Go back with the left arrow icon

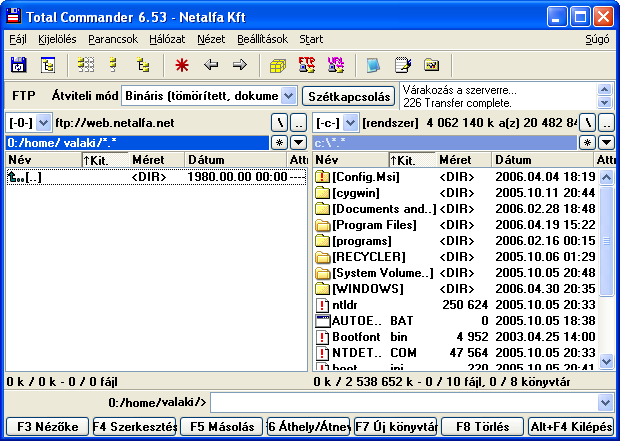tap(211, 64)
